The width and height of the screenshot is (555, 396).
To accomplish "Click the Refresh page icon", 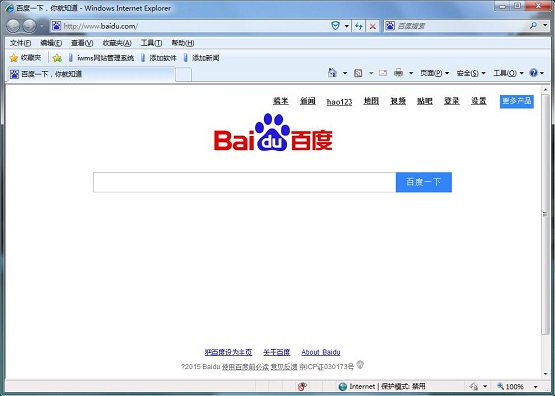I will (x=359, y=26).
